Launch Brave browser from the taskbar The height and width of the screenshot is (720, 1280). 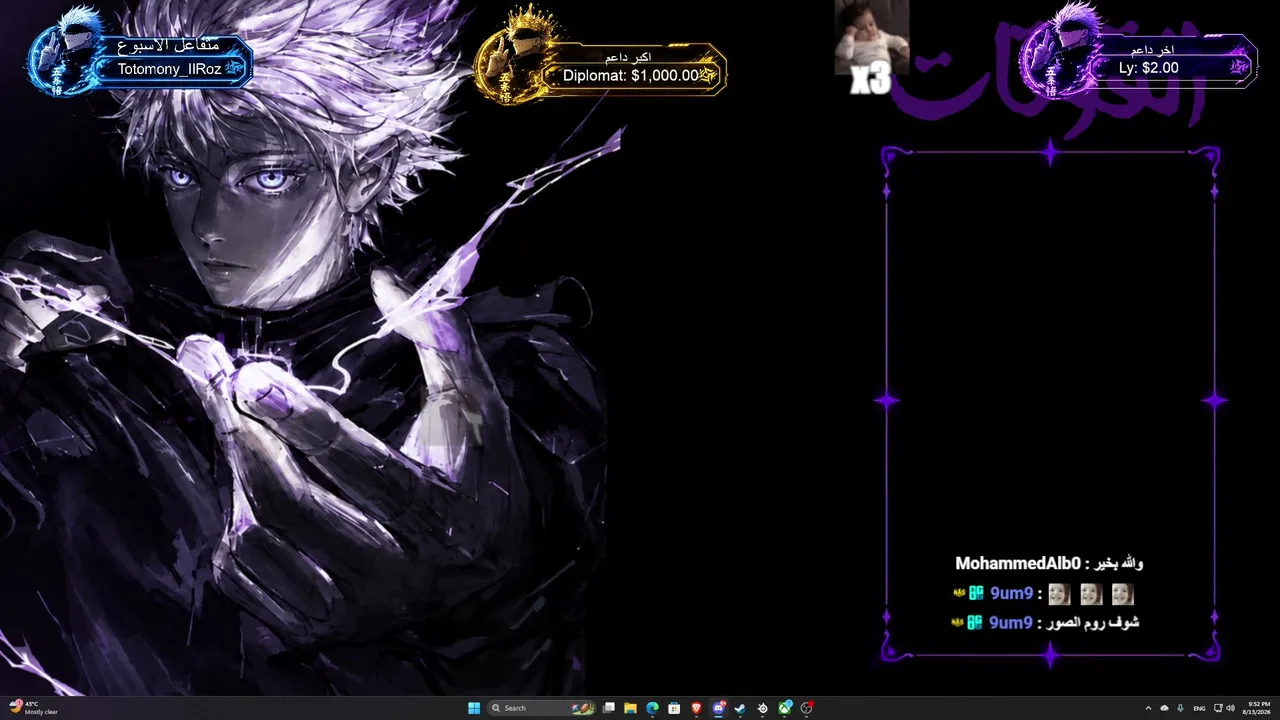pyautogui.click(x=697, y=708)
